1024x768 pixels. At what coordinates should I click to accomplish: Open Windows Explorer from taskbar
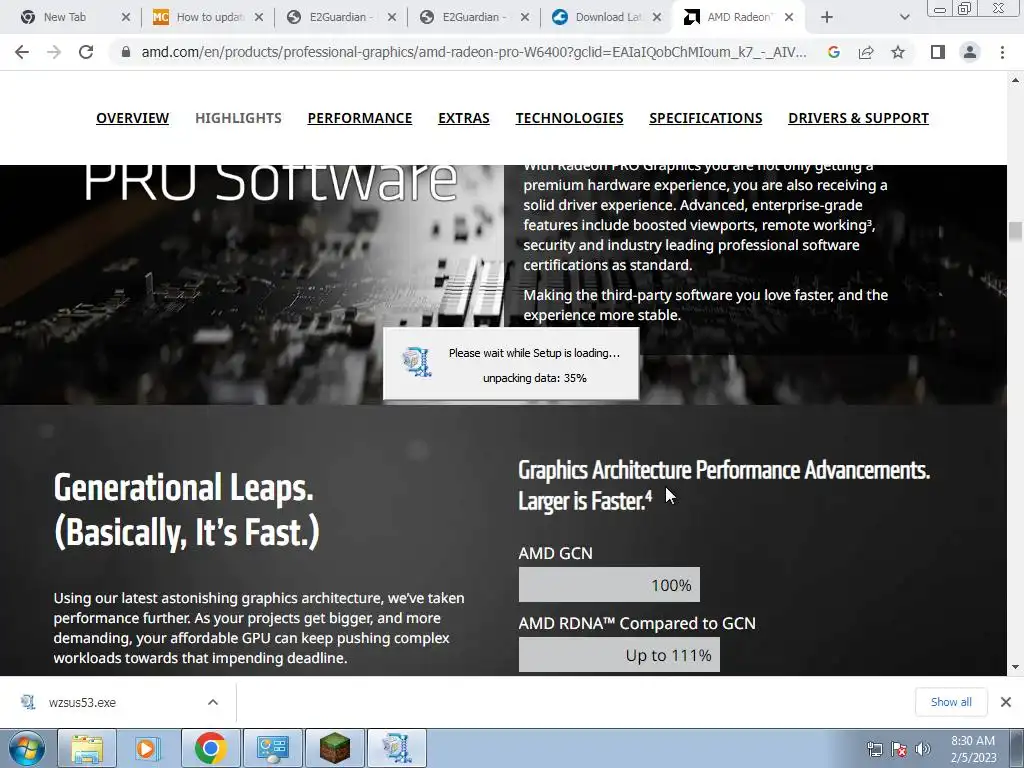[87, 748]
